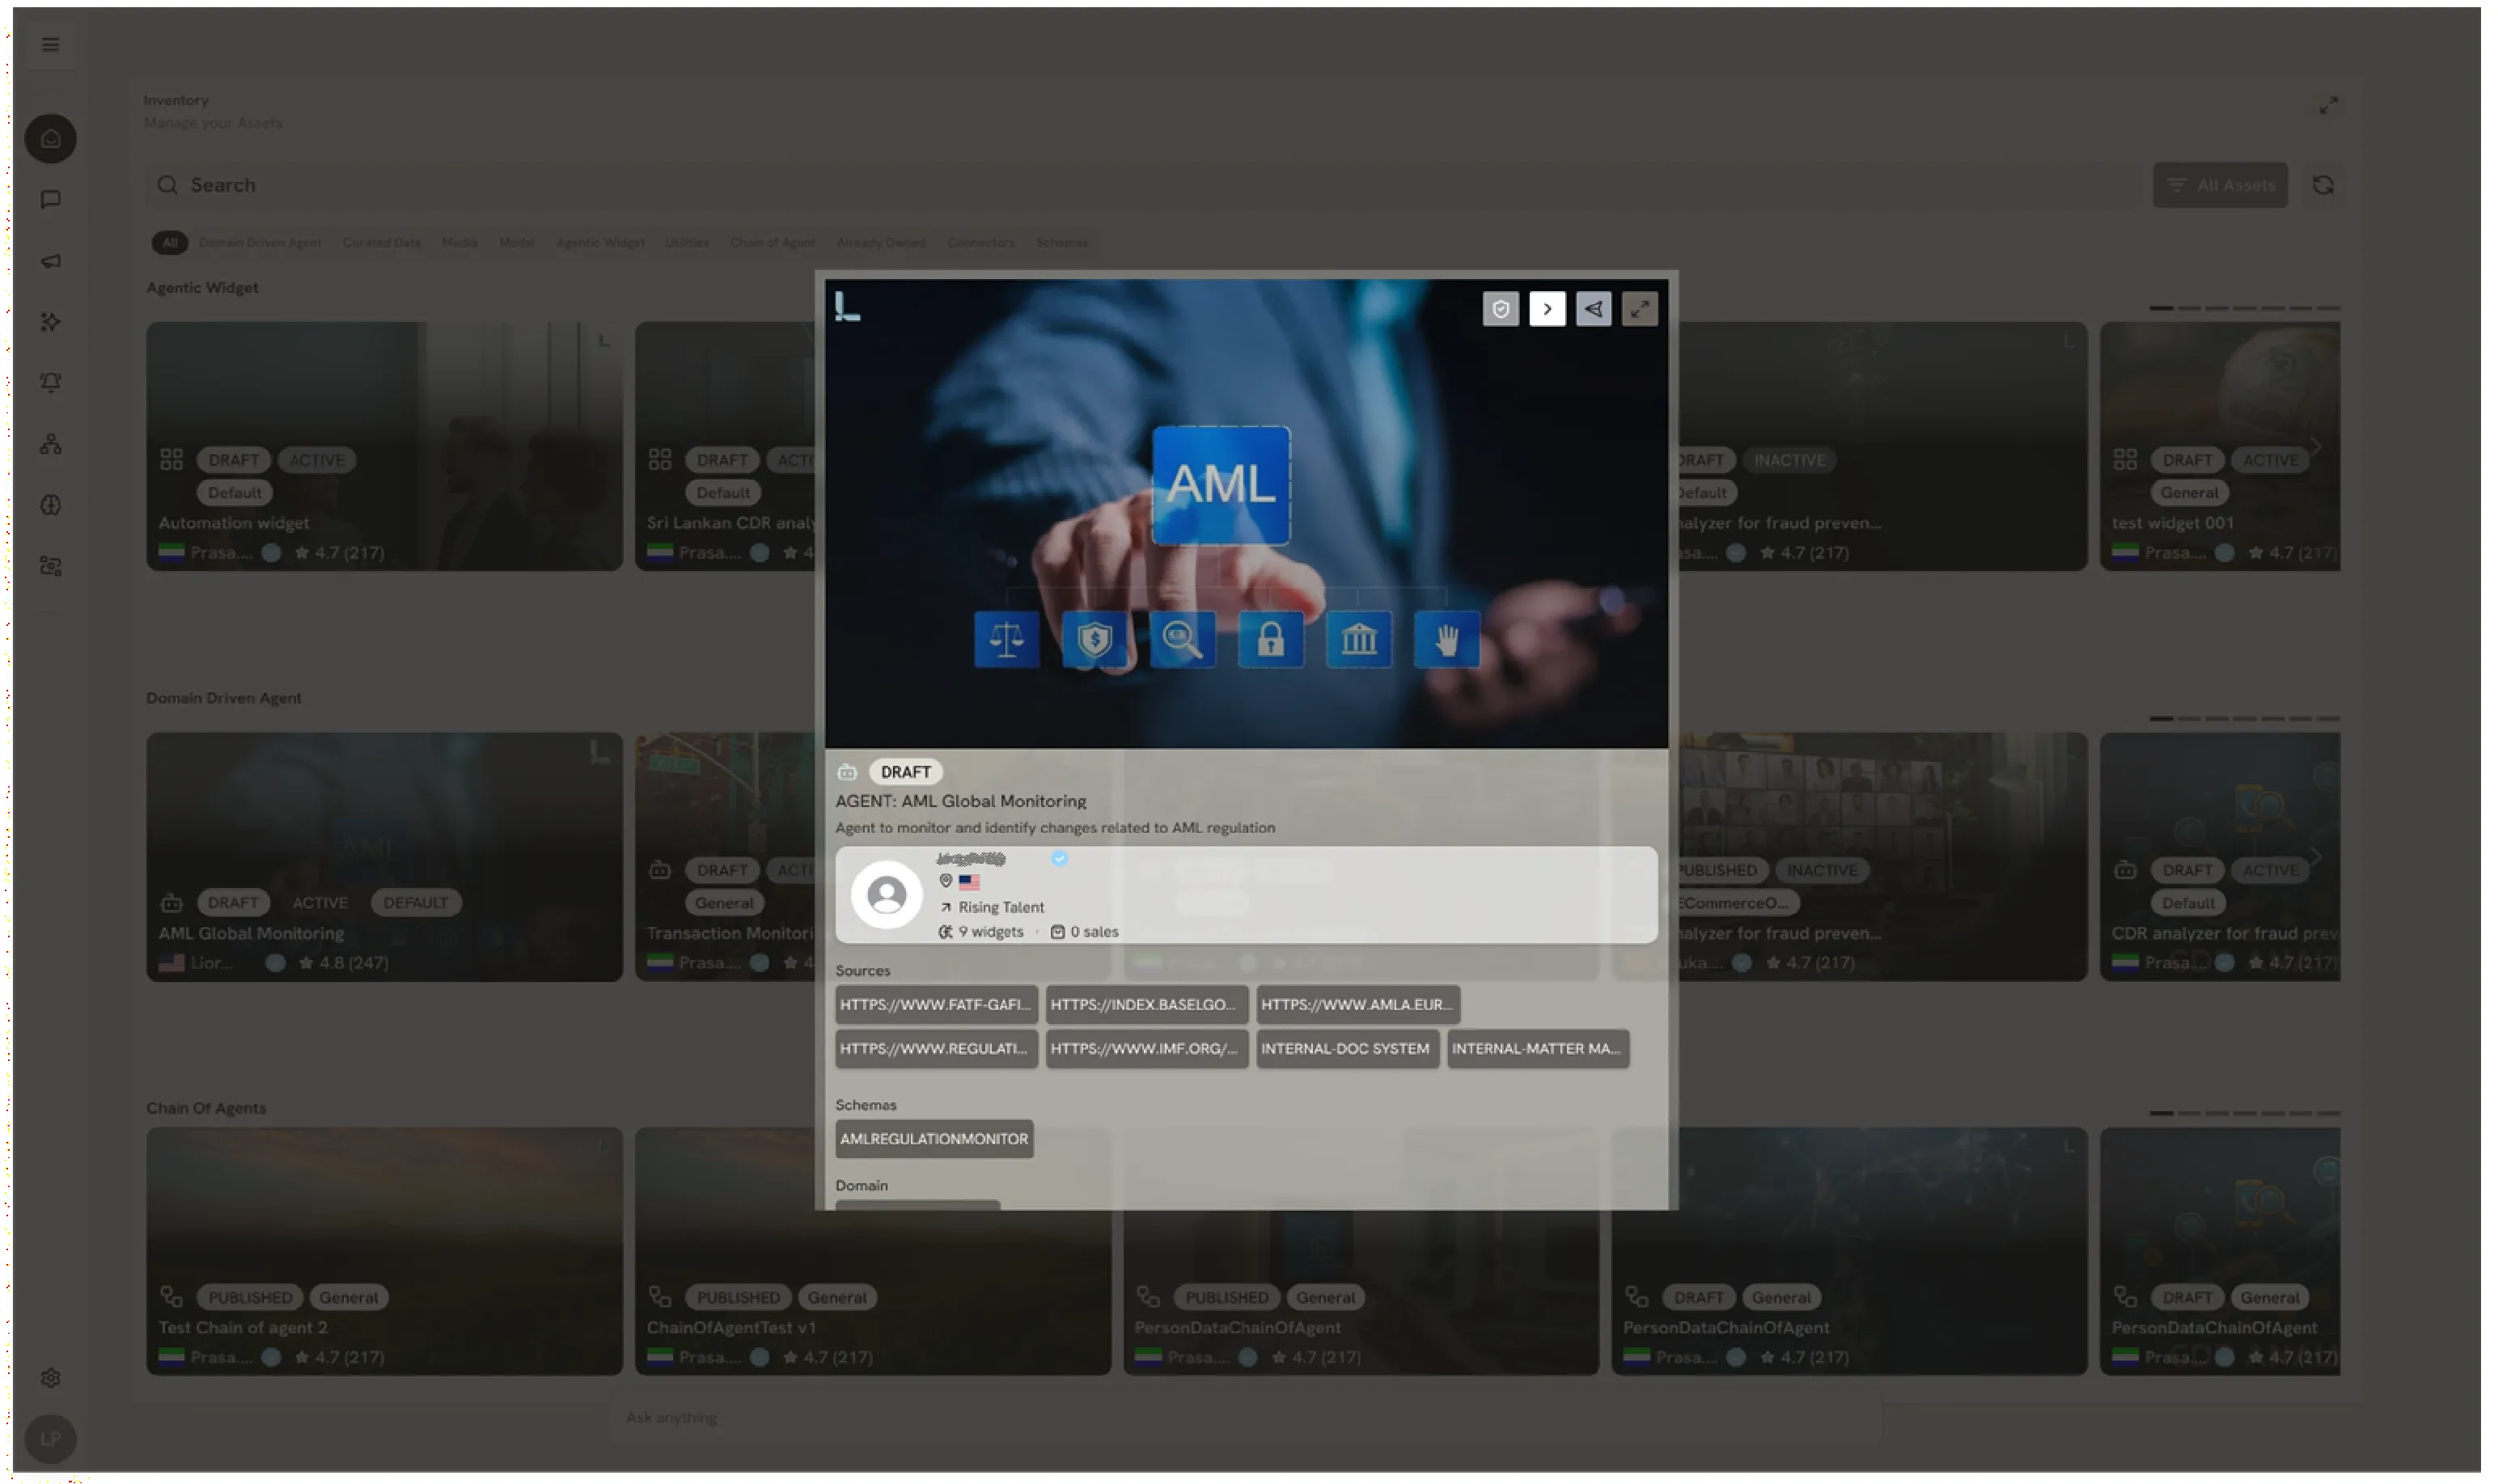The width and height of the screenshot is (2498, 1484).
Task: Click the profile avatar in the creator card
Action: [x=886, y=895]
